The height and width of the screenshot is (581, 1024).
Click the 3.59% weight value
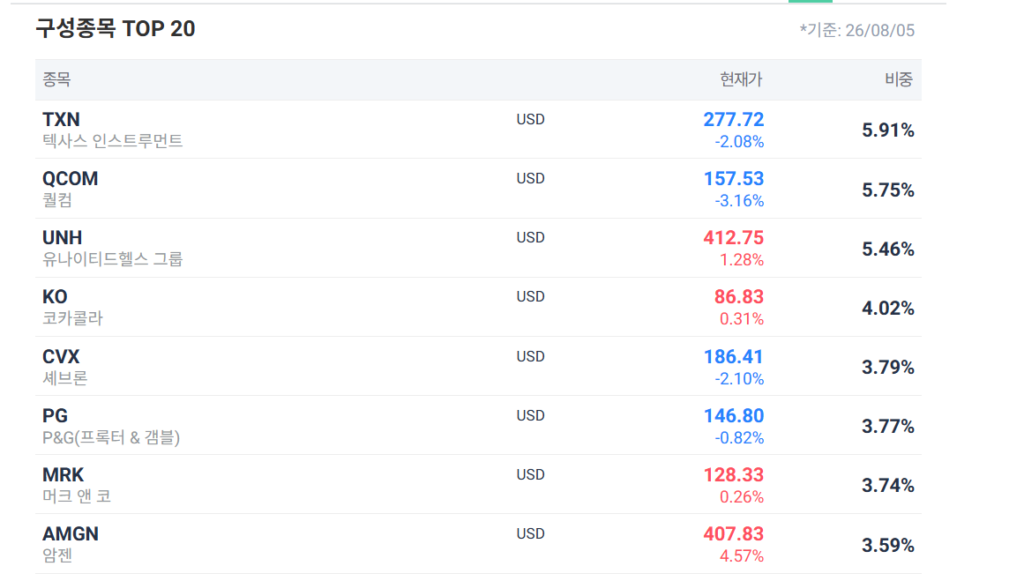pos(888,545)
